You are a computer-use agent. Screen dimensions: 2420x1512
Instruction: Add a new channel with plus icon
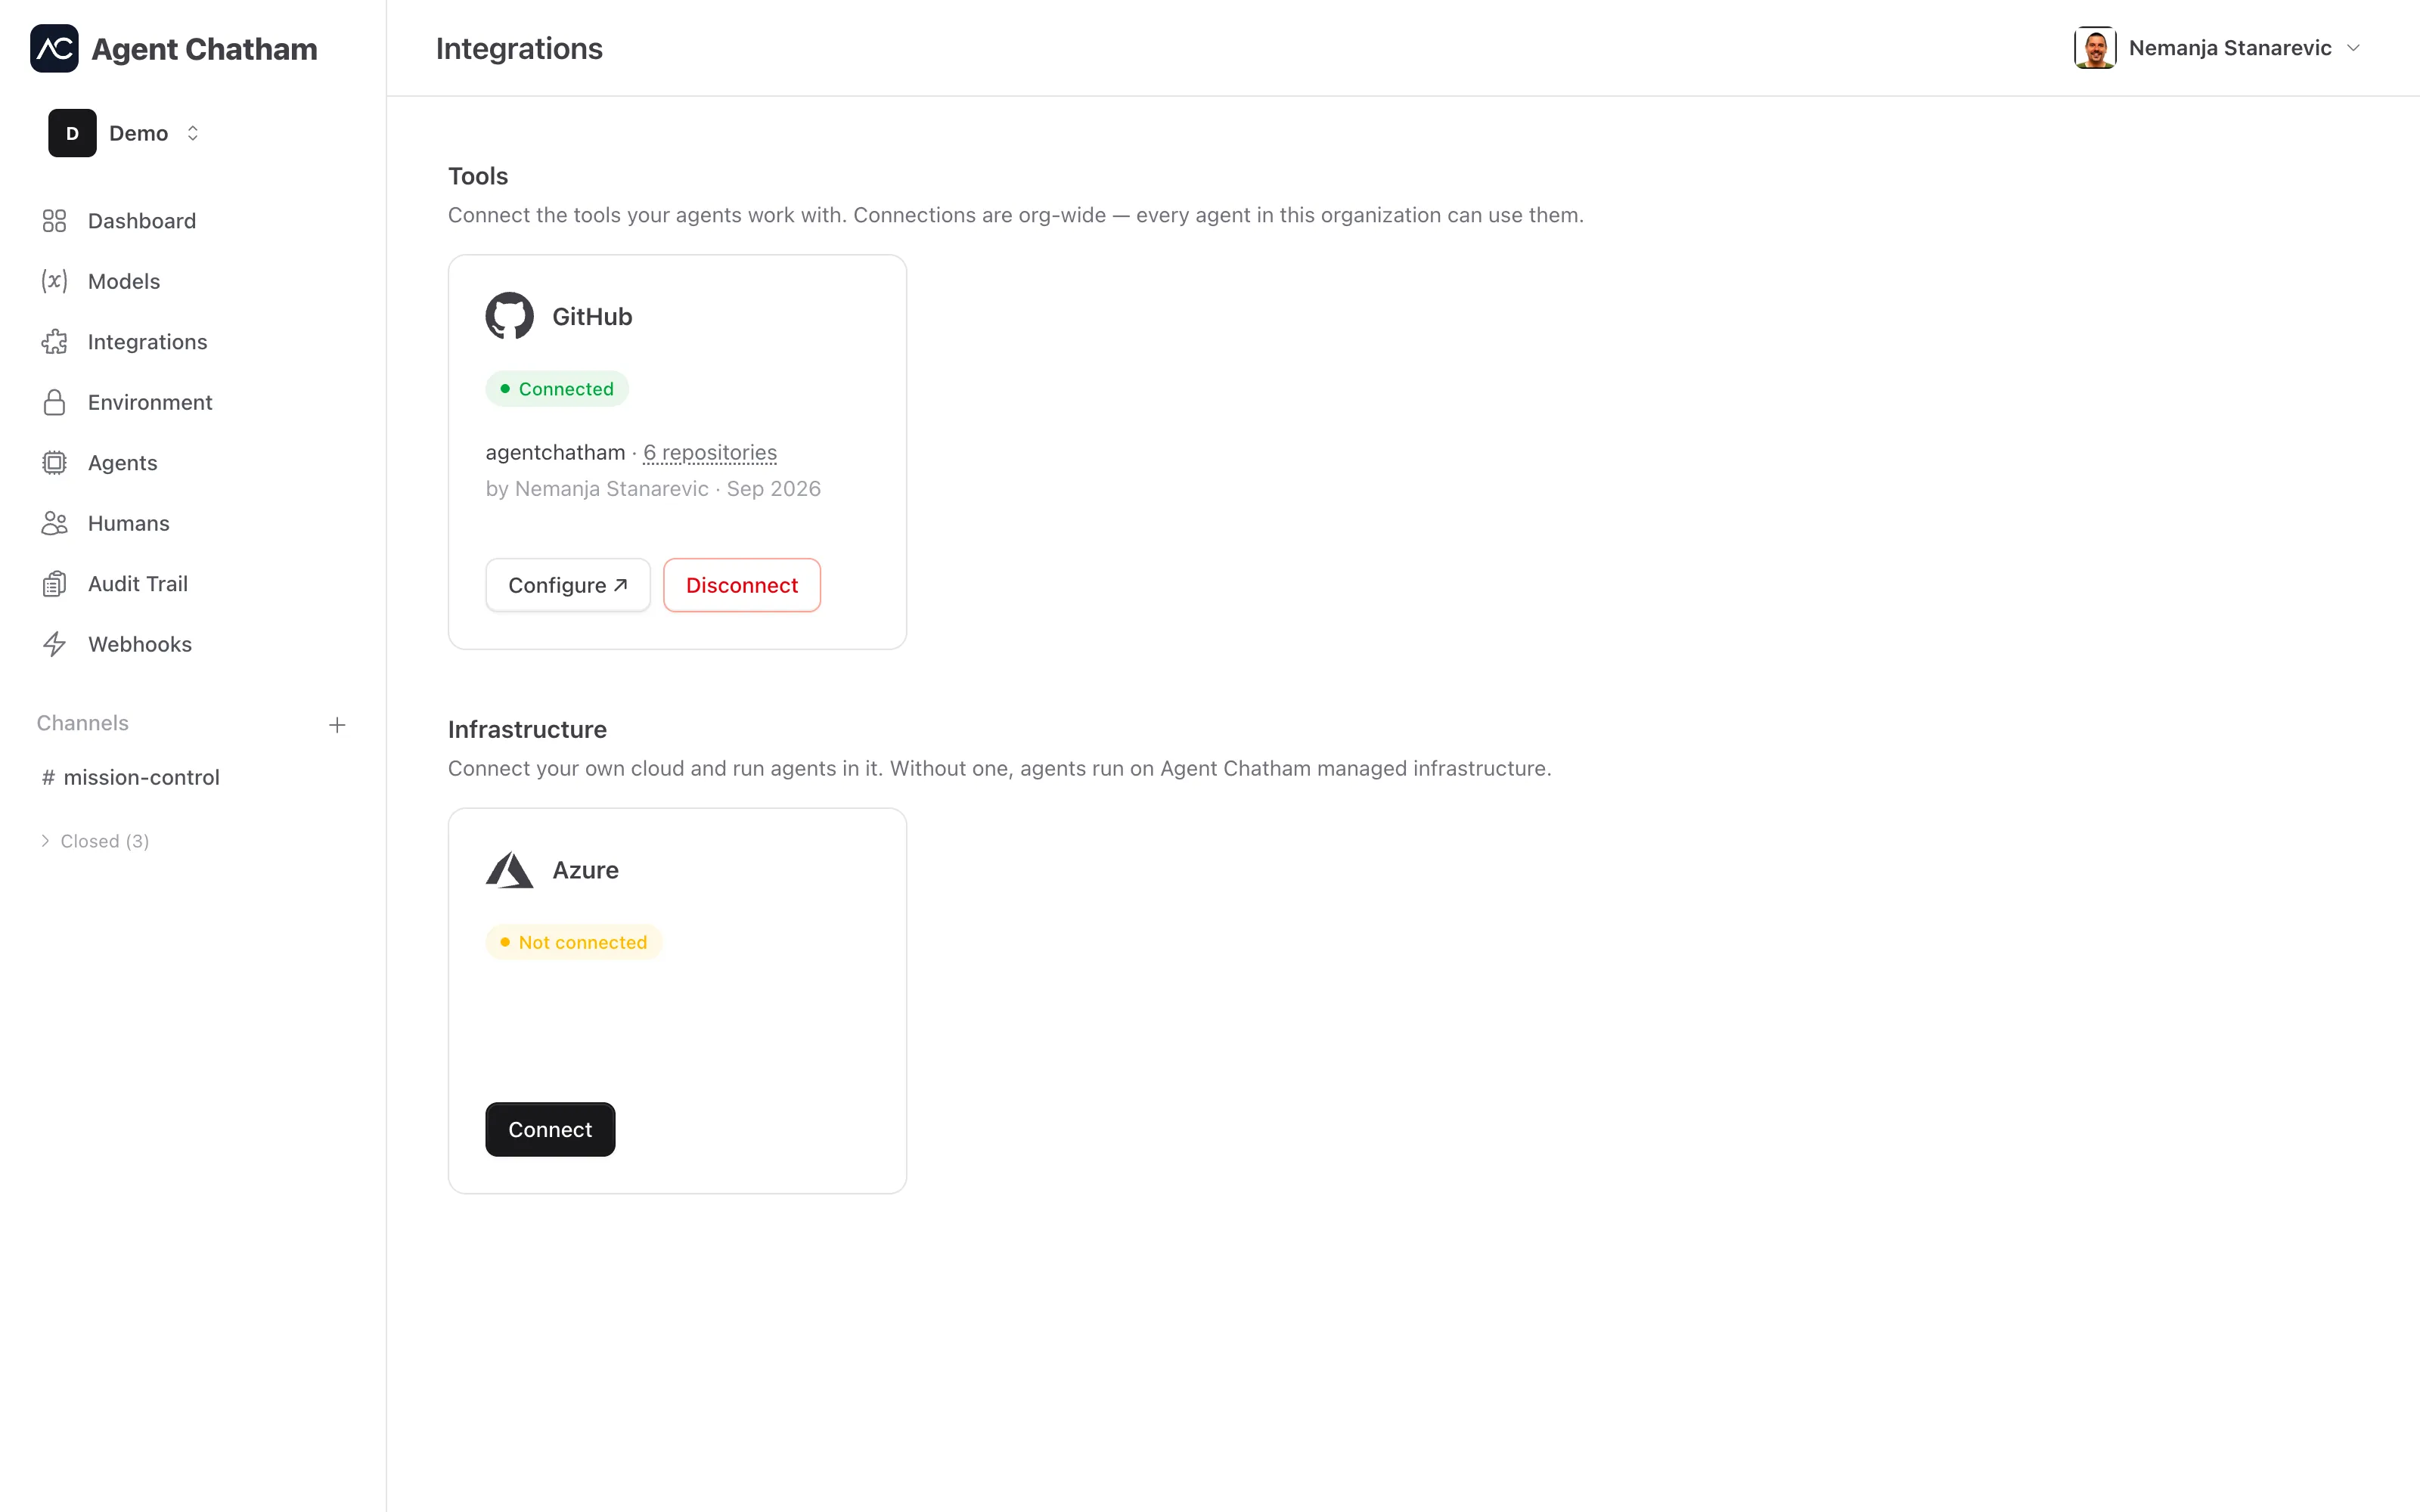coord(337,724)
